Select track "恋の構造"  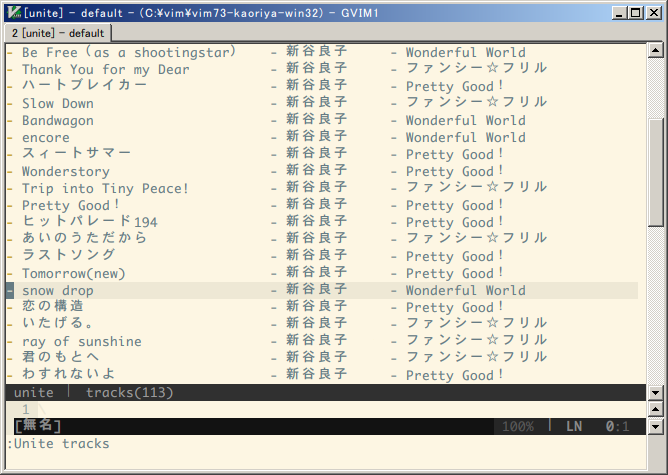pyautogui.click(x=53, y=307)
